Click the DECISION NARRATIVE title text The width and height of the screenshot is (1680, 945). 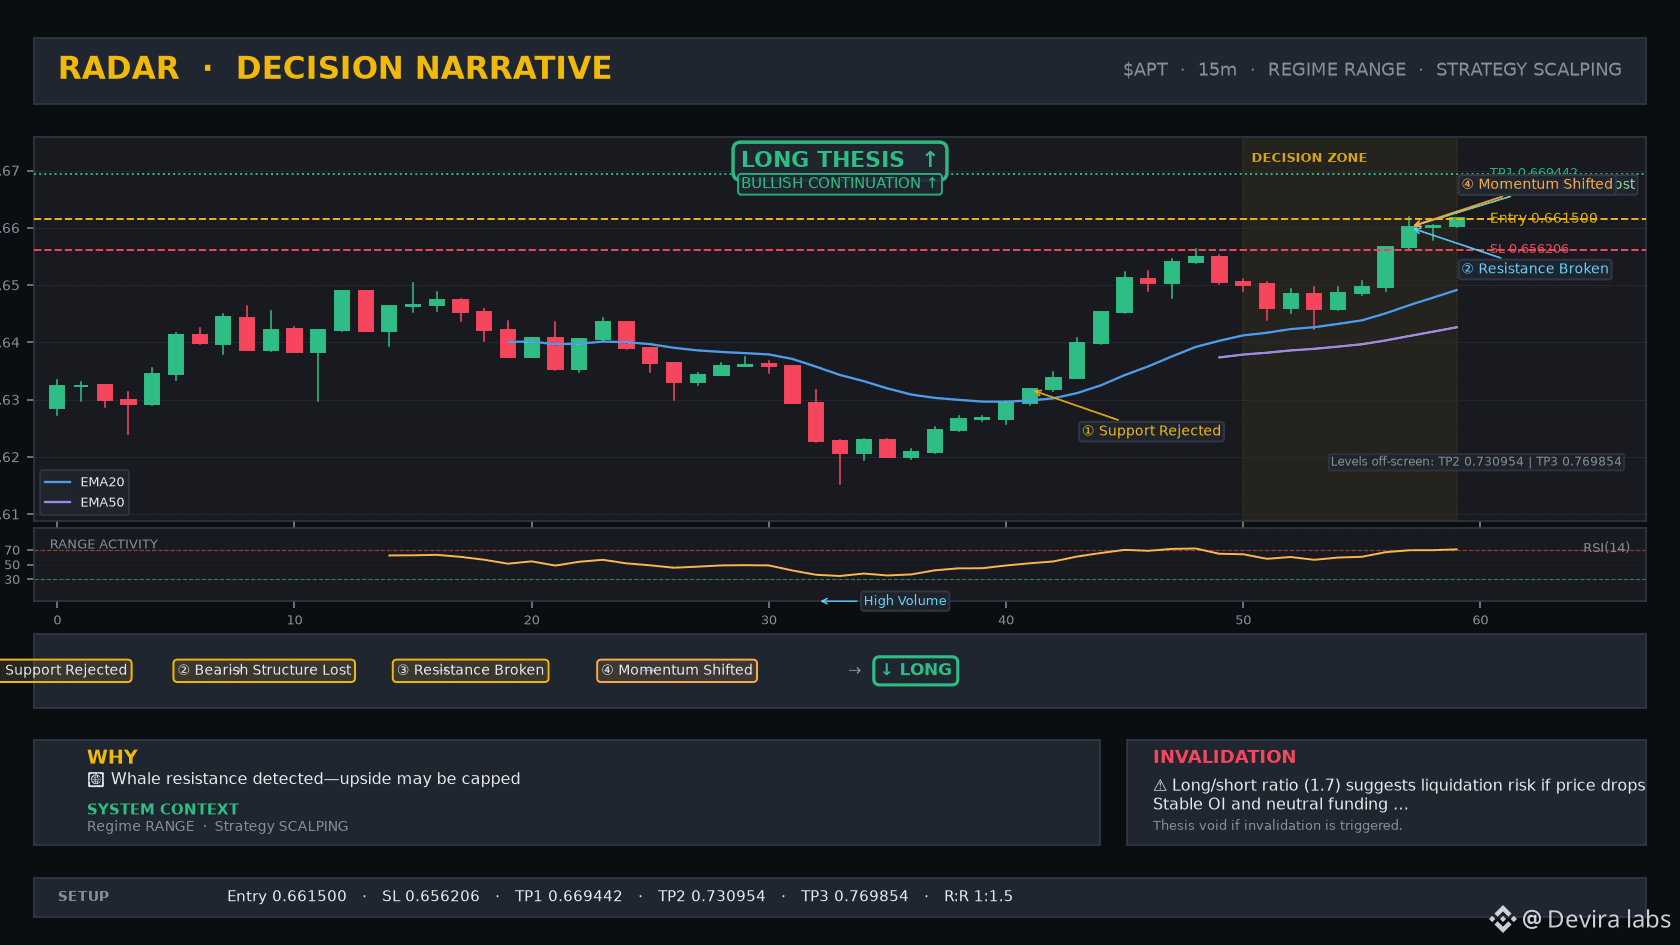[x=424, y=68]
